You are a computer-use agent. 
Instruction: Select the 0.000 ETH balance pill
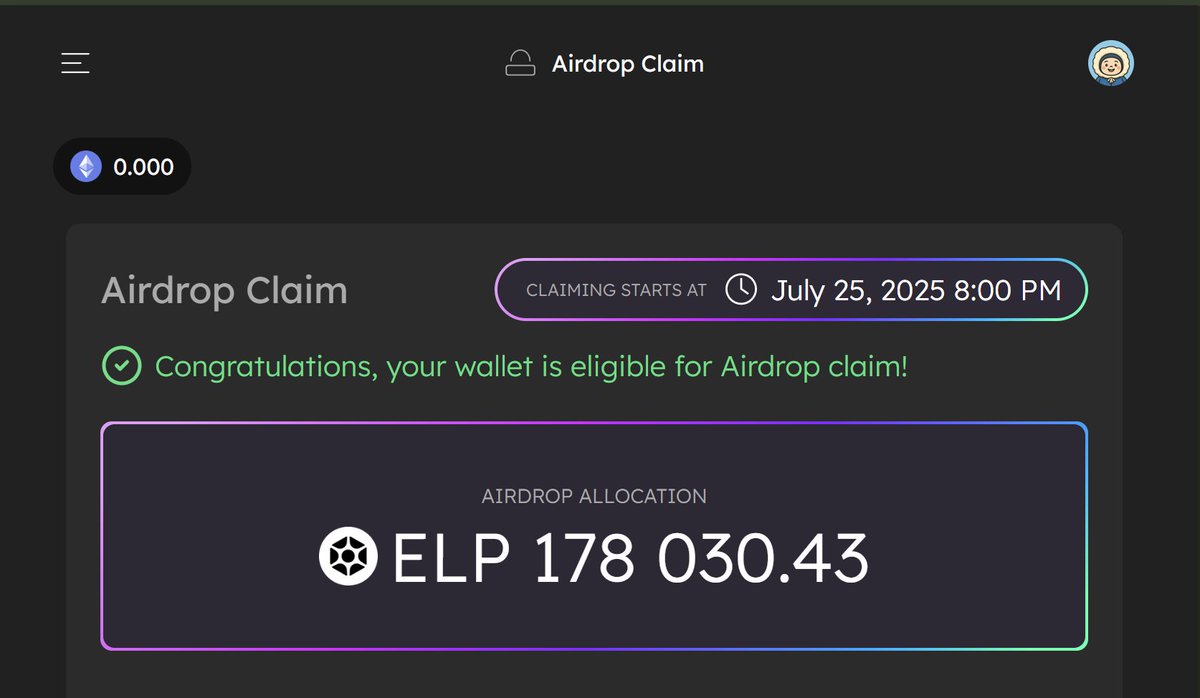(x=122, y=167)
